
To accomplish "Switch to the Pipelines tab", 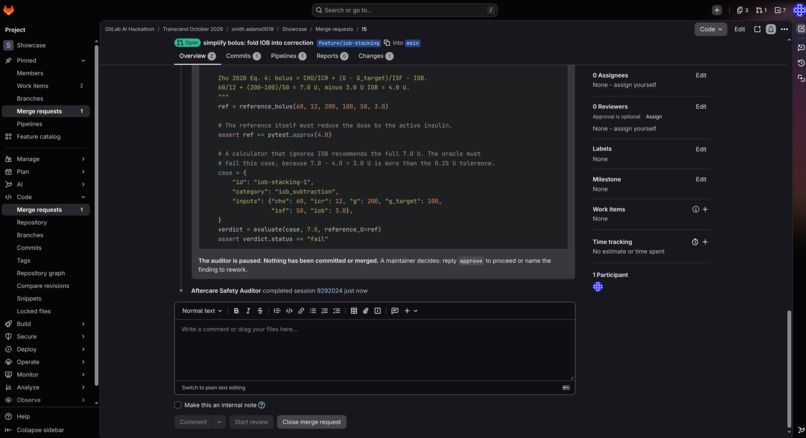I will pos(288,56).
